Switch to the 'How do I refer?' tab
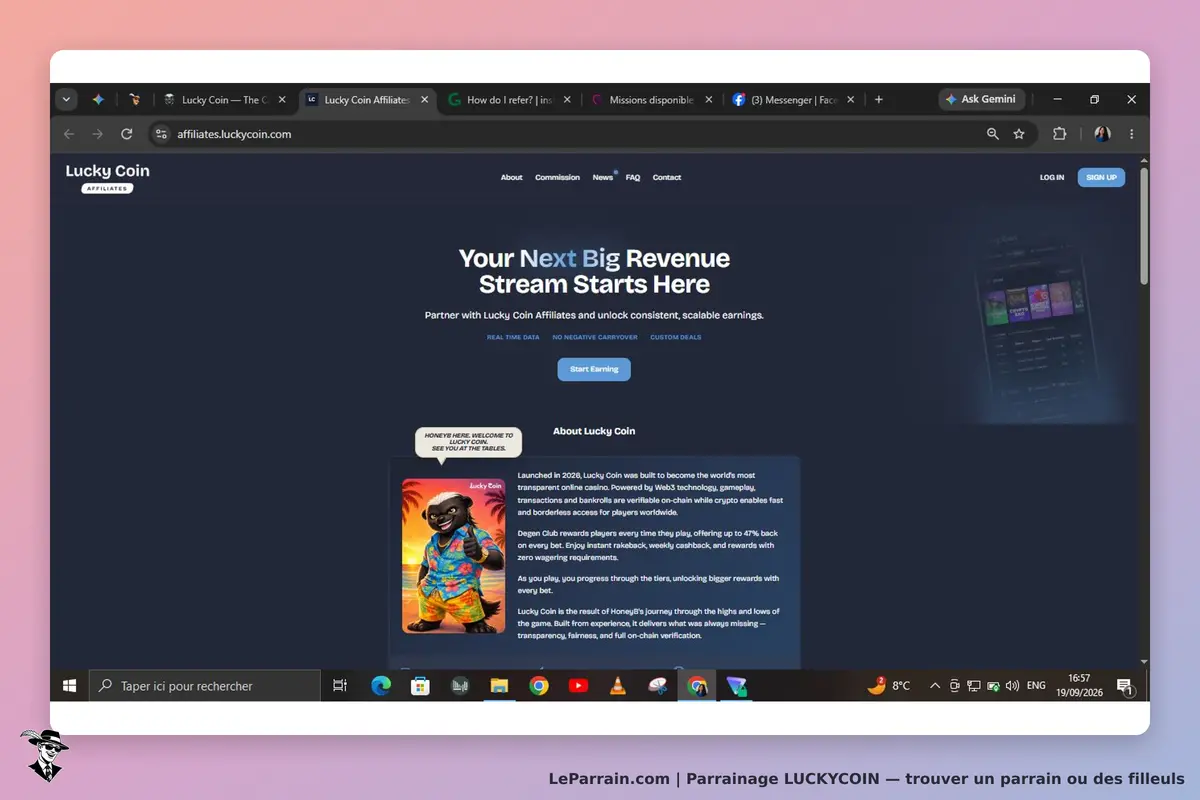 [511, 100]
